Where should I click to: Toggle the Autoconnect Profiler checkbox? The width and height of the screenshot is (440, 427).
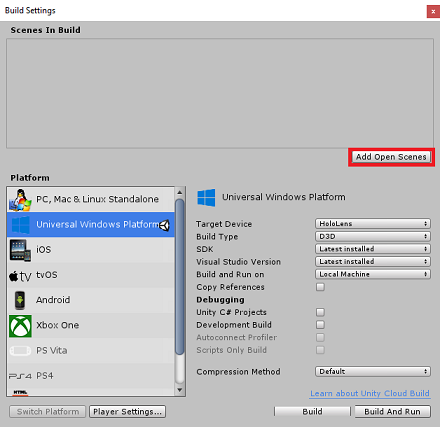point(320,337)
